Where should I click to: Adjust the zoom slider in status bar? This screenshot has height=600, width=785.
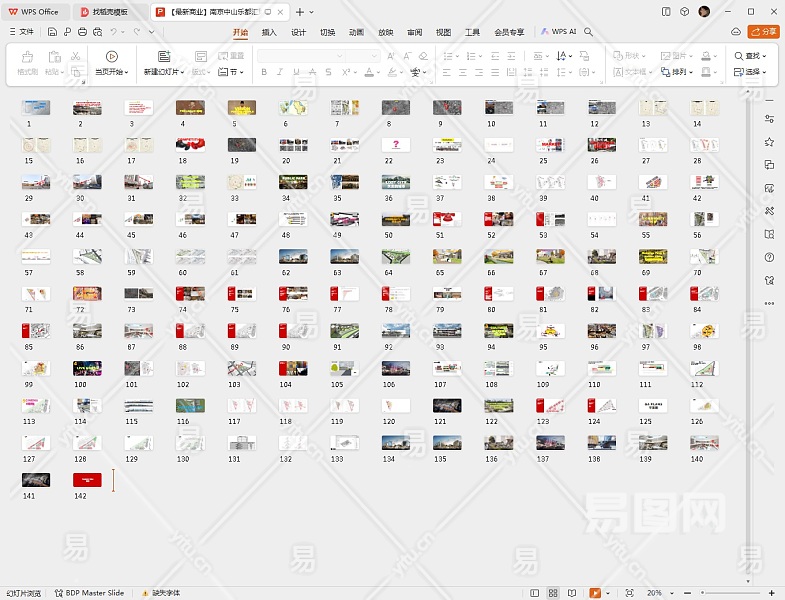[x=730, y=593]
